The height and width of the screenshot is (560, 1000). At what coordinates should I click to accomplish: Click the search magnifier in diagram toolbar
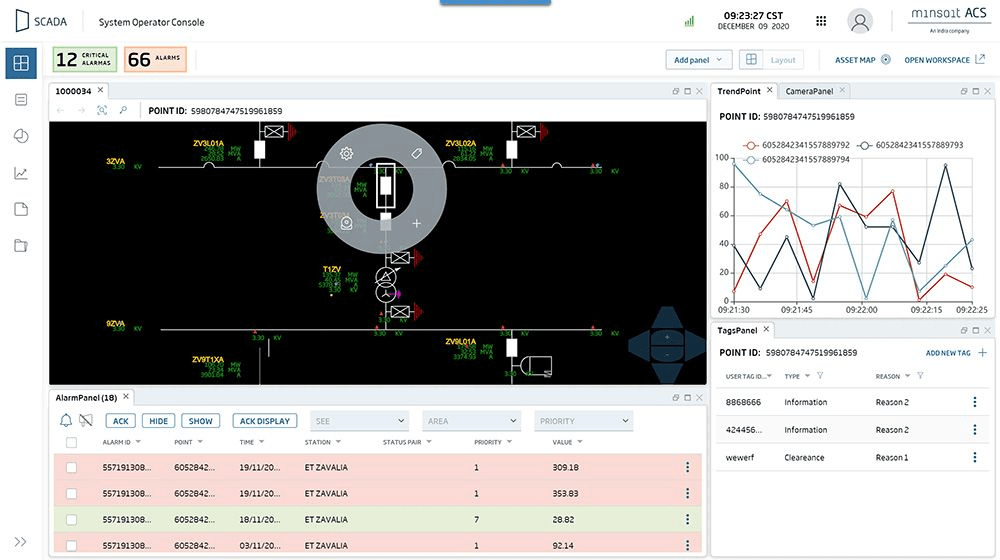(x=123, y=110)
